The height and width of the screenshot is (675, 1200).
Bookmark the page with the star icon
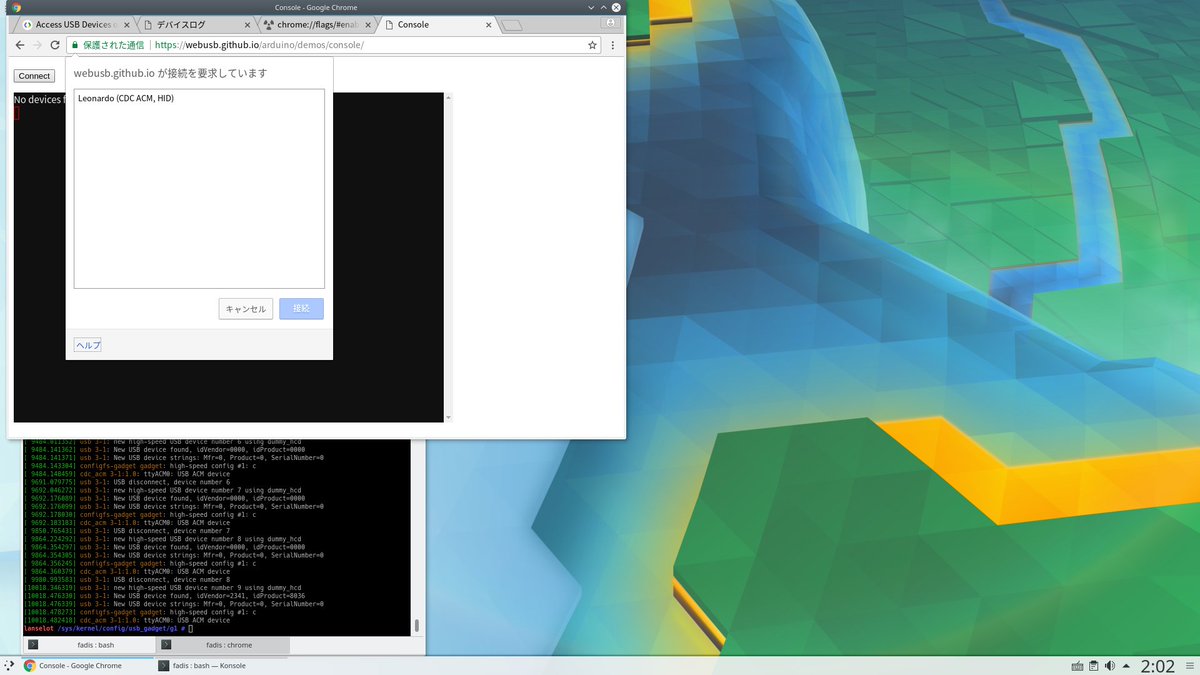pyautogui.click(x=592, y=45)
